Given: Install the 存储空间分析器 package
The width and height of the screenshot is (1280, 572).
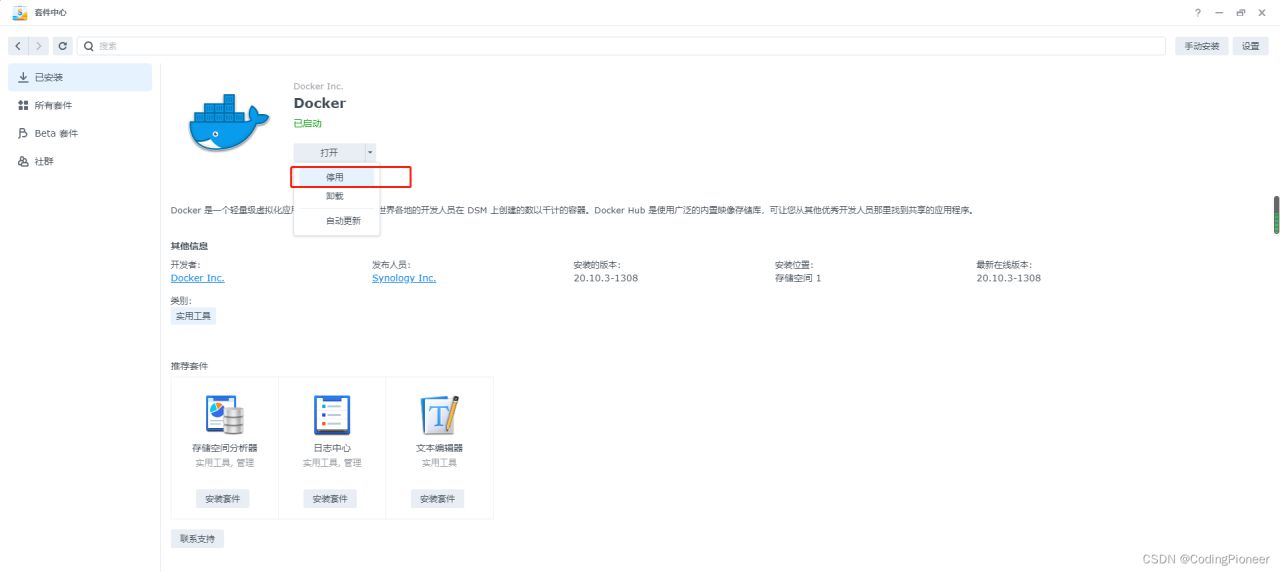Looking at the screenshot, I should (x=223, y=499).
